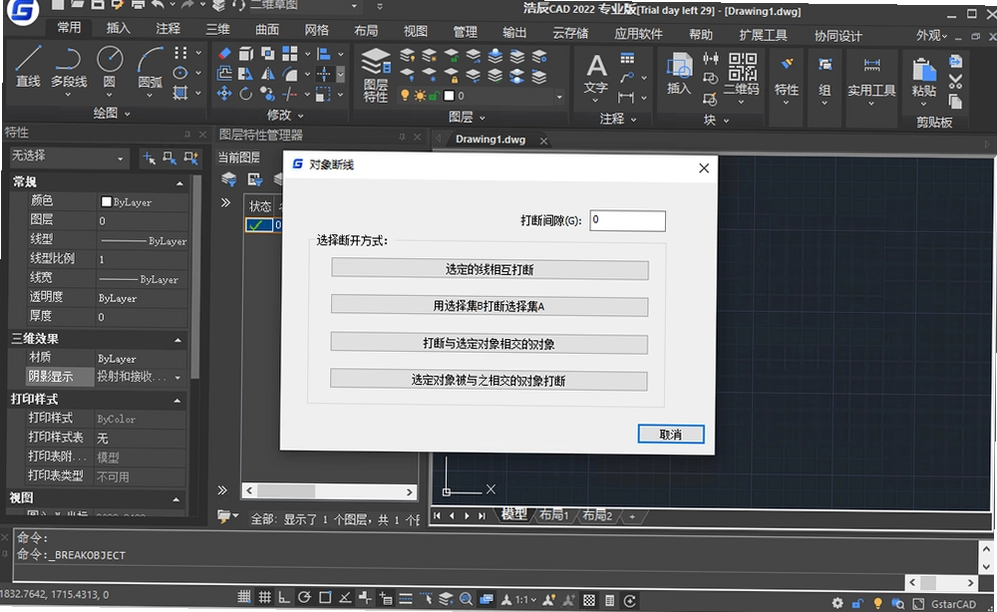
Task: Click the white layer color swatch in 图层 panel
Action: [x=449, y=96]
